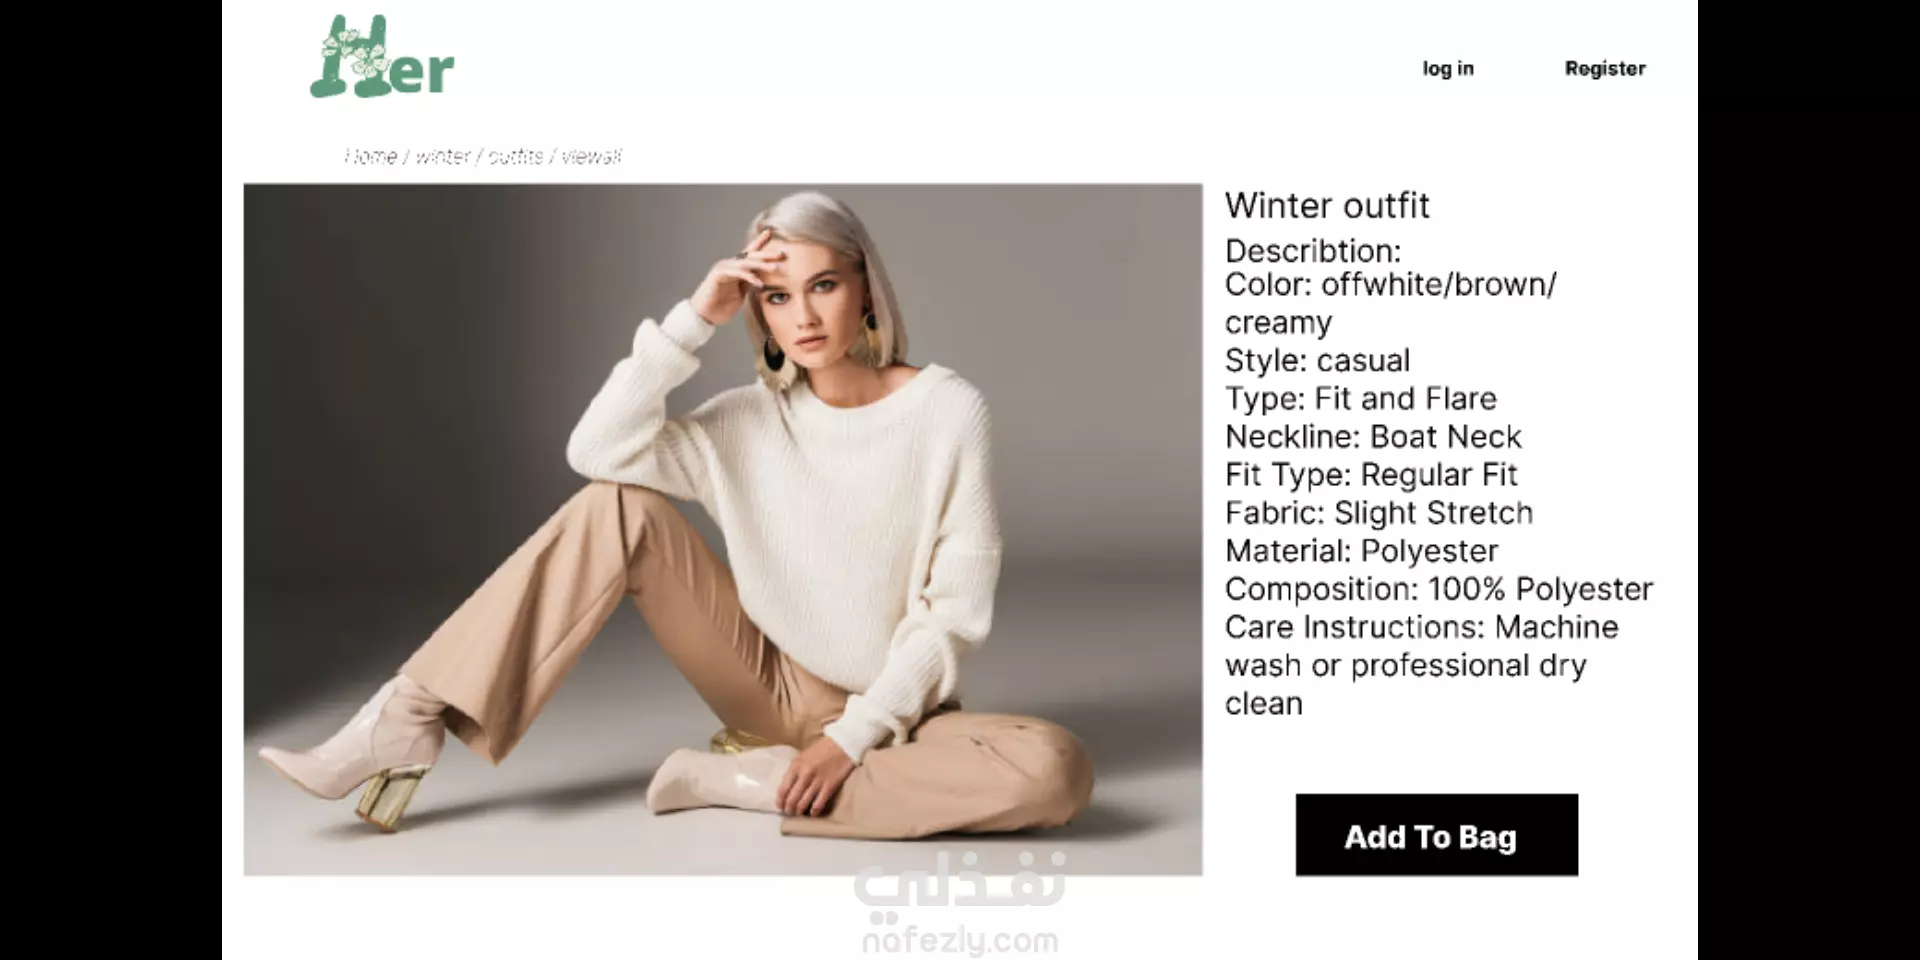
Task: Click the winter outfit product photo
Action: (723, 529)
